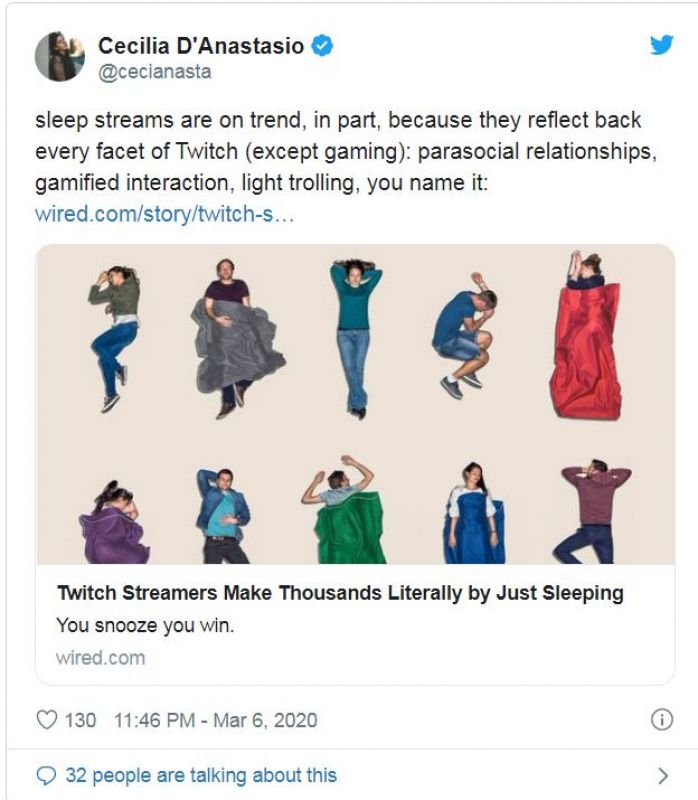
Task: Click the wired.com domain under the card
Action: [100, 657]
